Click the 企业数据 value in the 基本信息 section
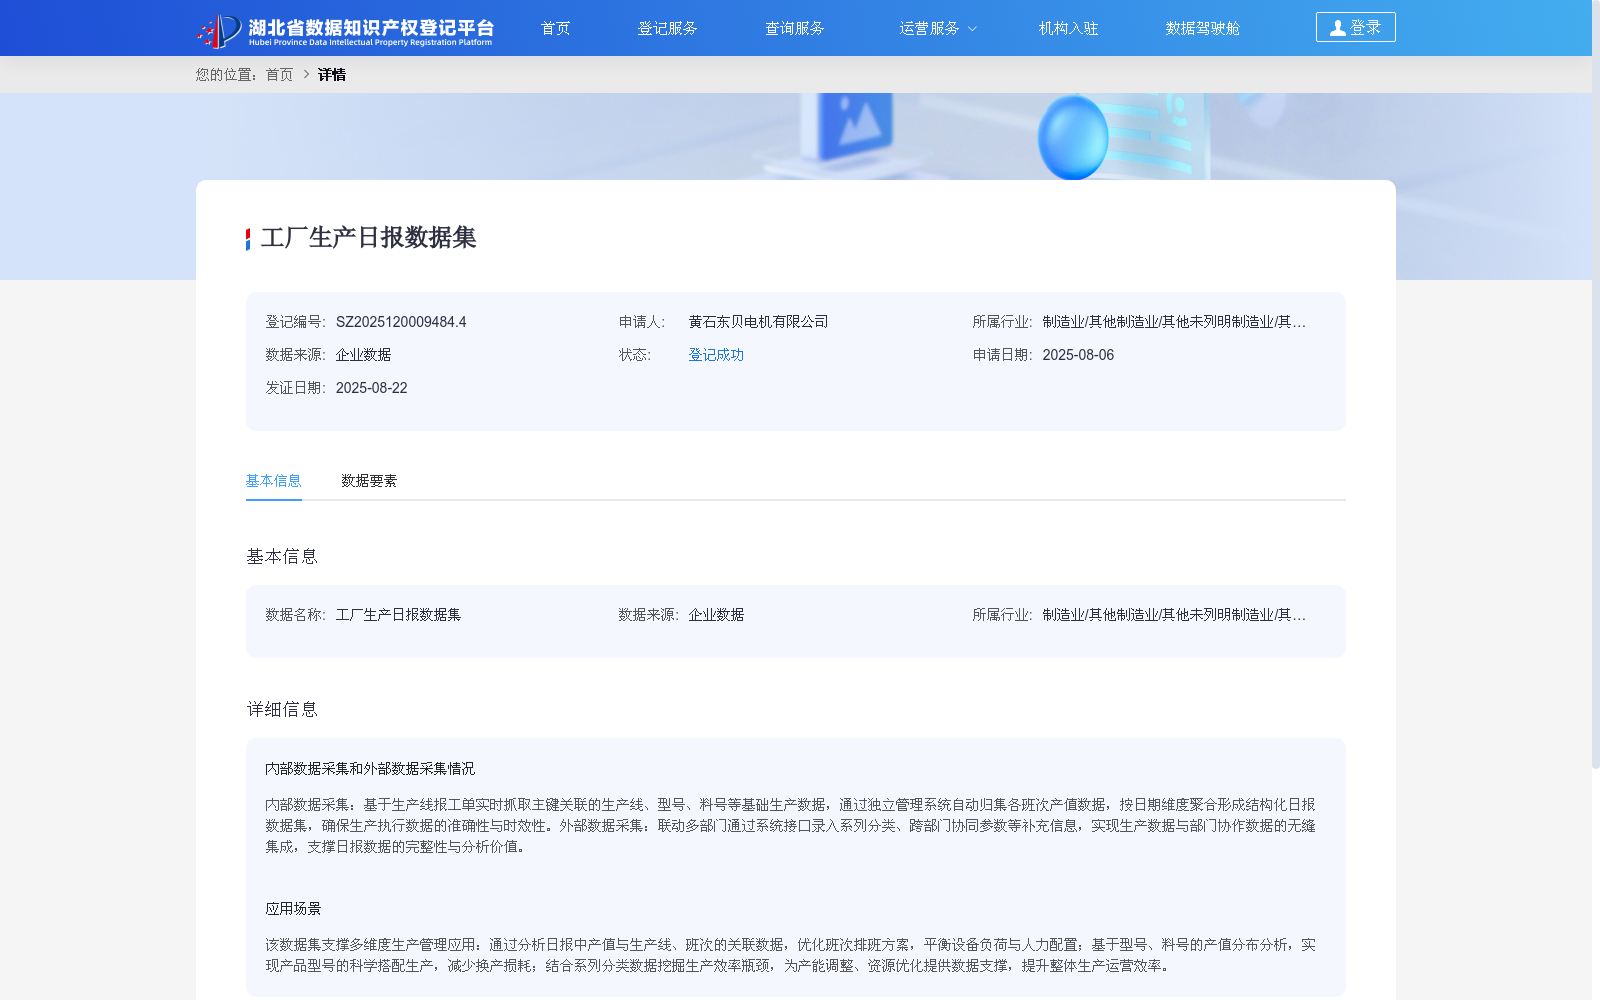Image resolution: width=1600 pixels, height=1000 pixels. click(716, 615)
